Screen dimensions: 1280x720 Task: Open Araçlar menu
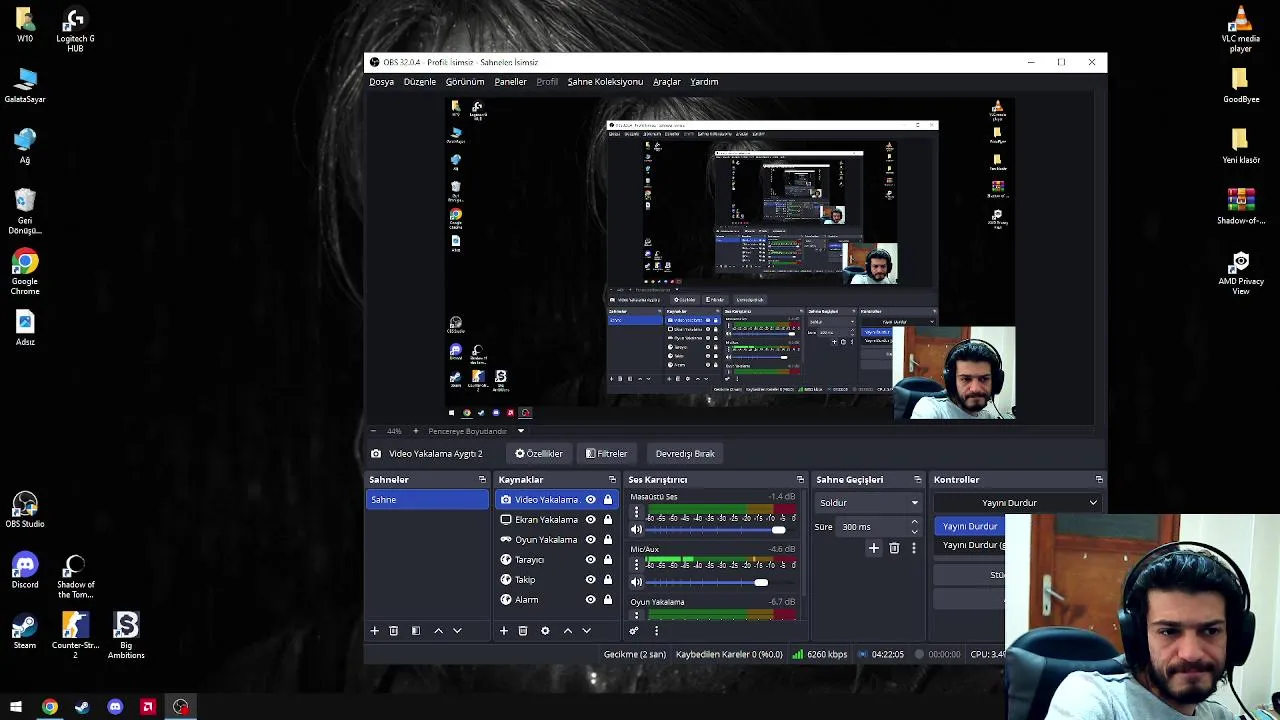(667, 82)
